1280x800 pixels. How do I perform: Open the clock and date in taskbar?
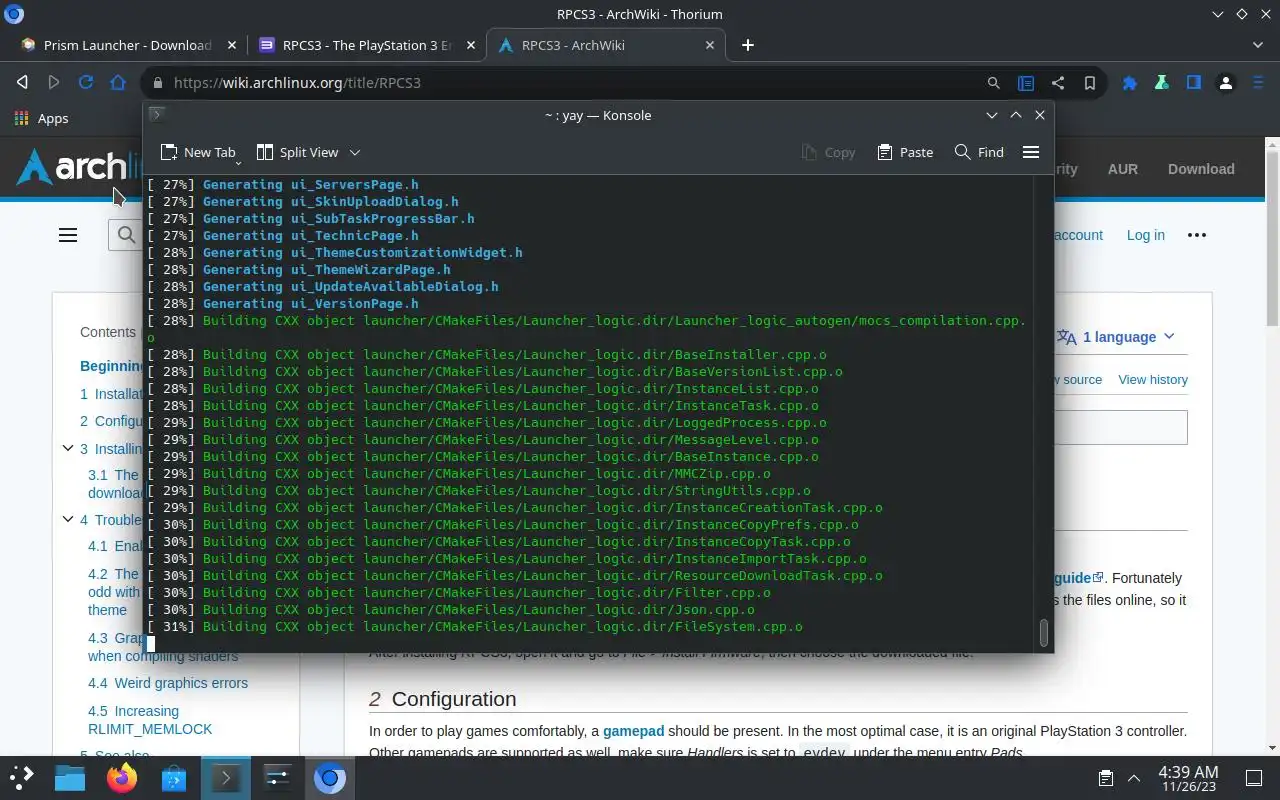pos(1188,778)
